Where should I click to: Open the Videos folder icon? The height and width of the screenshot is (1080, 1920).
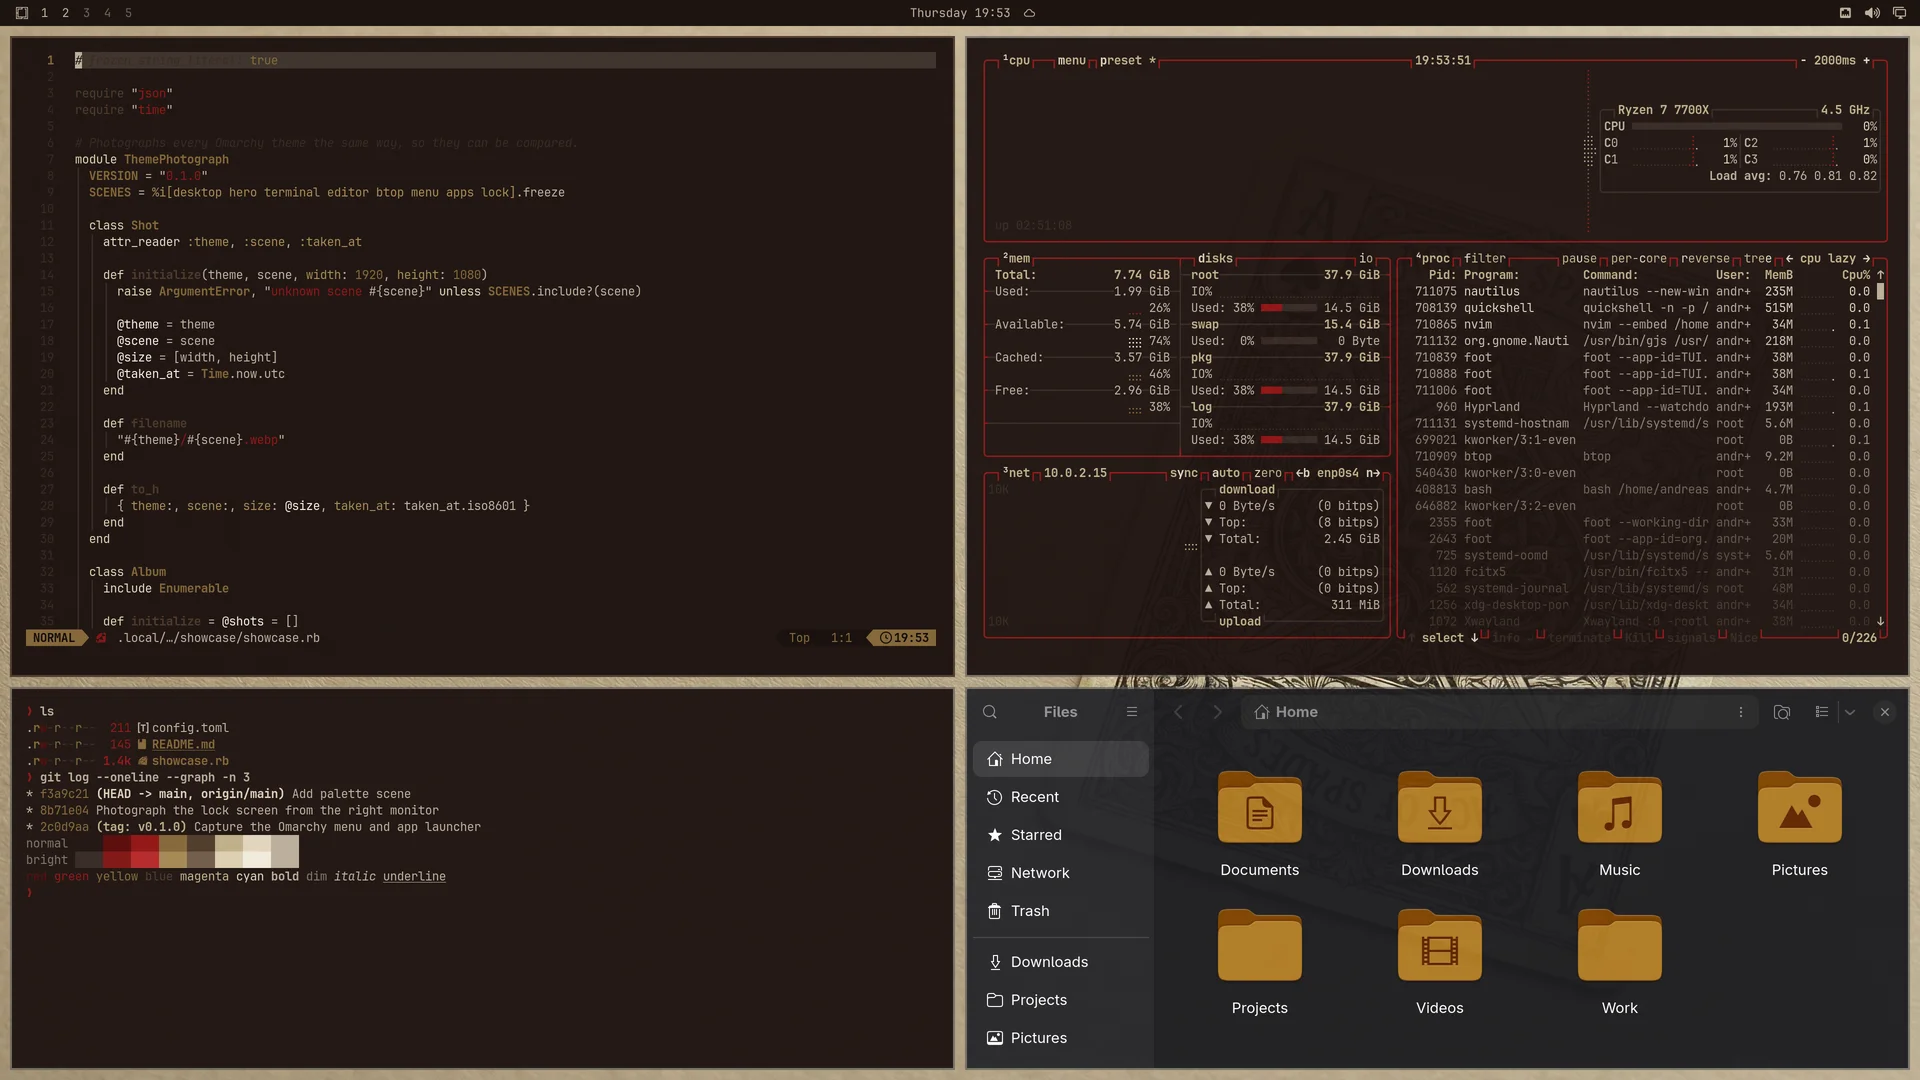coord(1439,946)
